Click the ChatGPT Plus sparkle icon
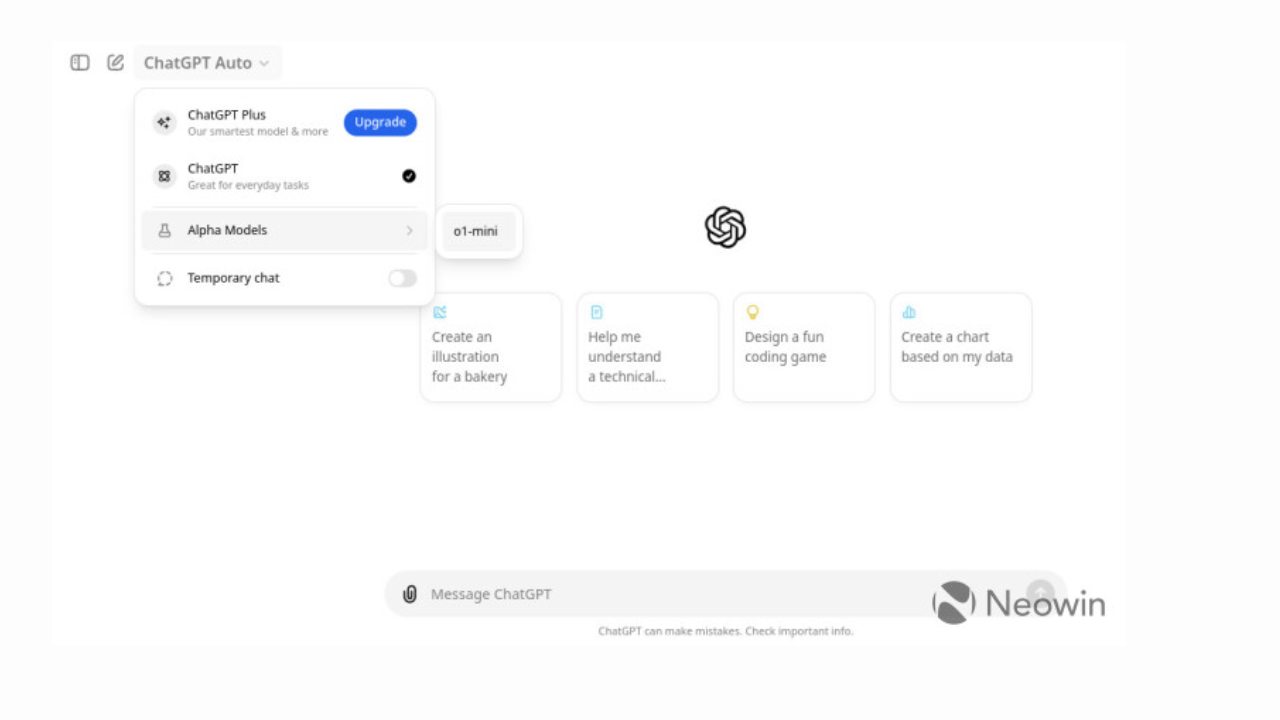 click(x=164, y=123)
